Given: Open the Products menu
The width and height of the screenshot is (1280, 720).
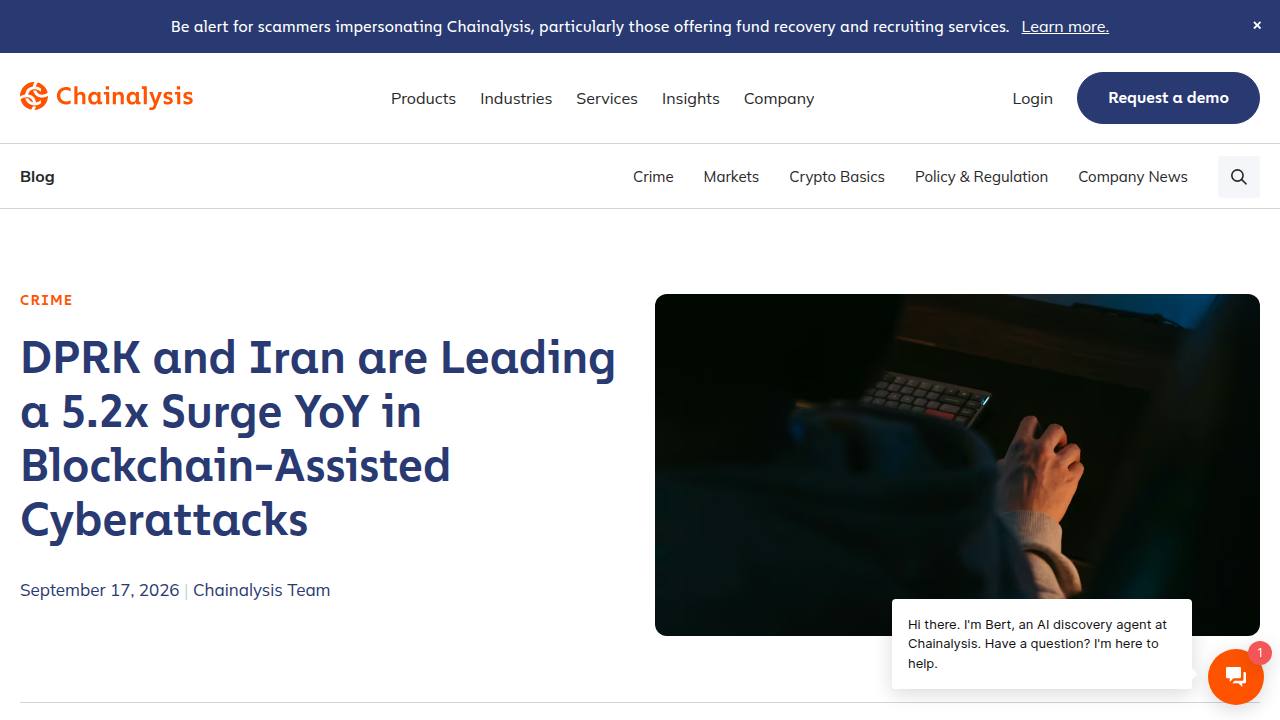Looking at the screenshot, I should tap(423, 98).
